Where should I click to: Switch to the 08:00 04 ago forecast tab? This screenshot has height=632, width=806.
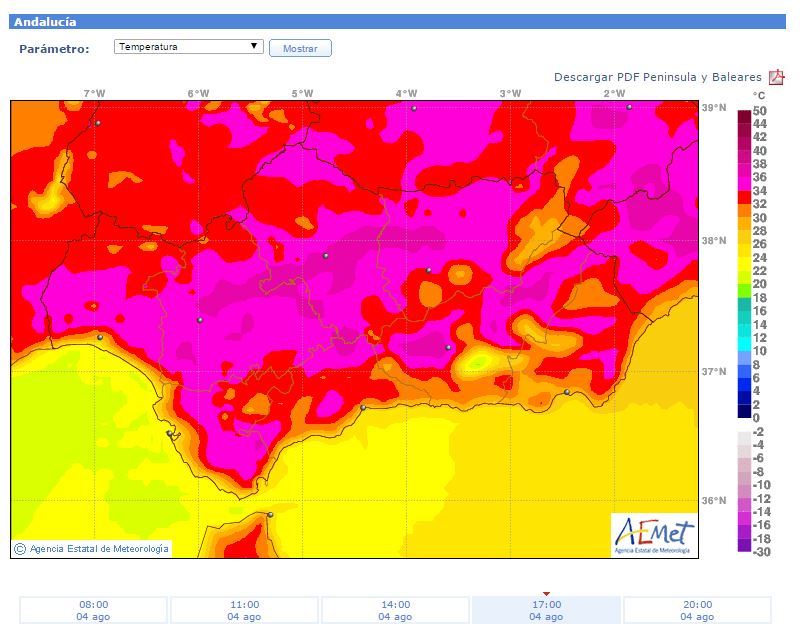94,610
